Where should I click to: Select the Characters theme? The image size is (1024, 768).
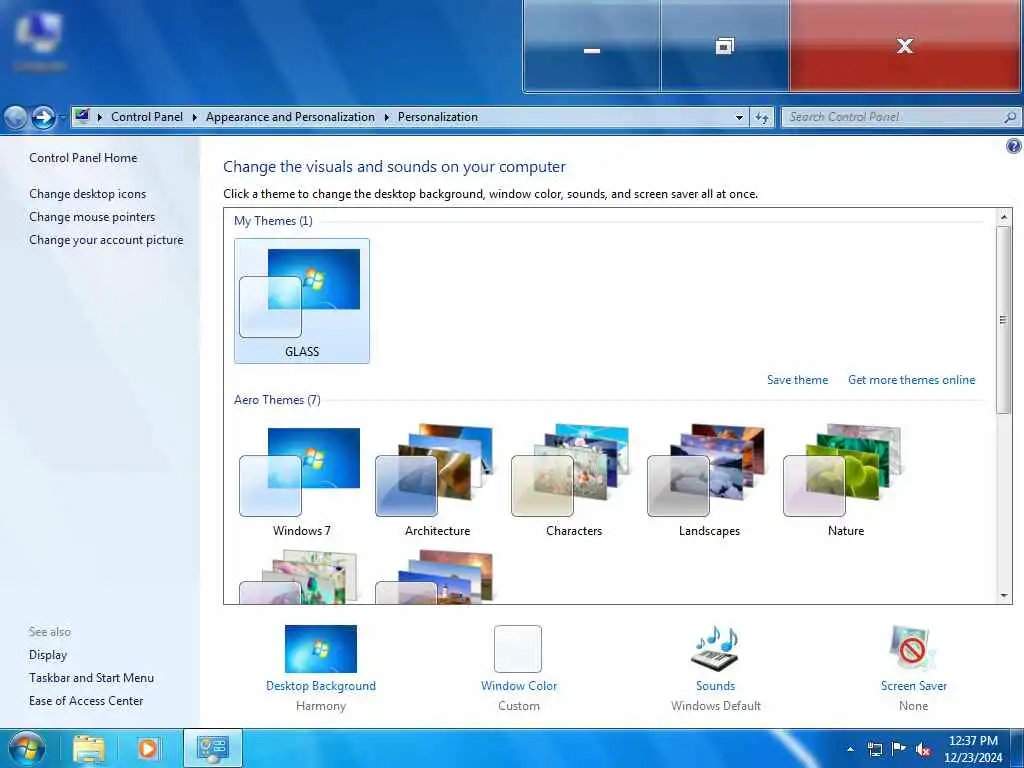coord(573,481)
